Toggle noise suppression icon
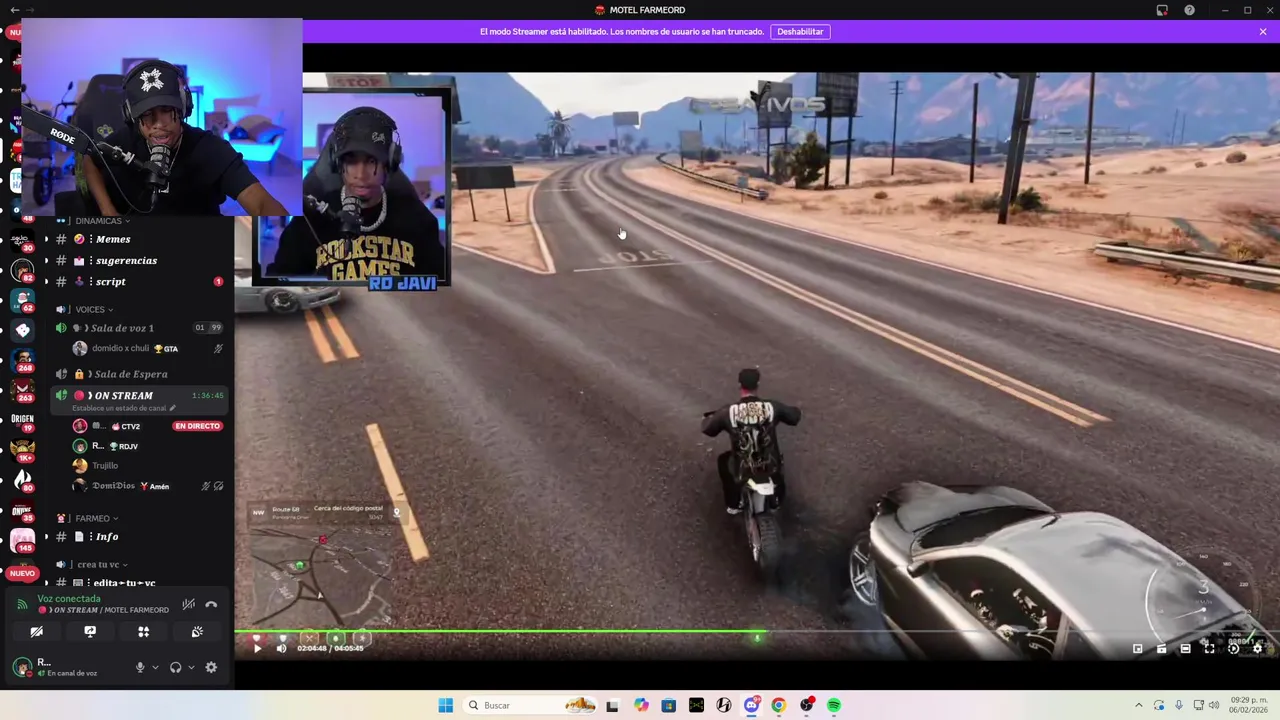The width and height of the screenshot is (1280, 720). point(188,605)
